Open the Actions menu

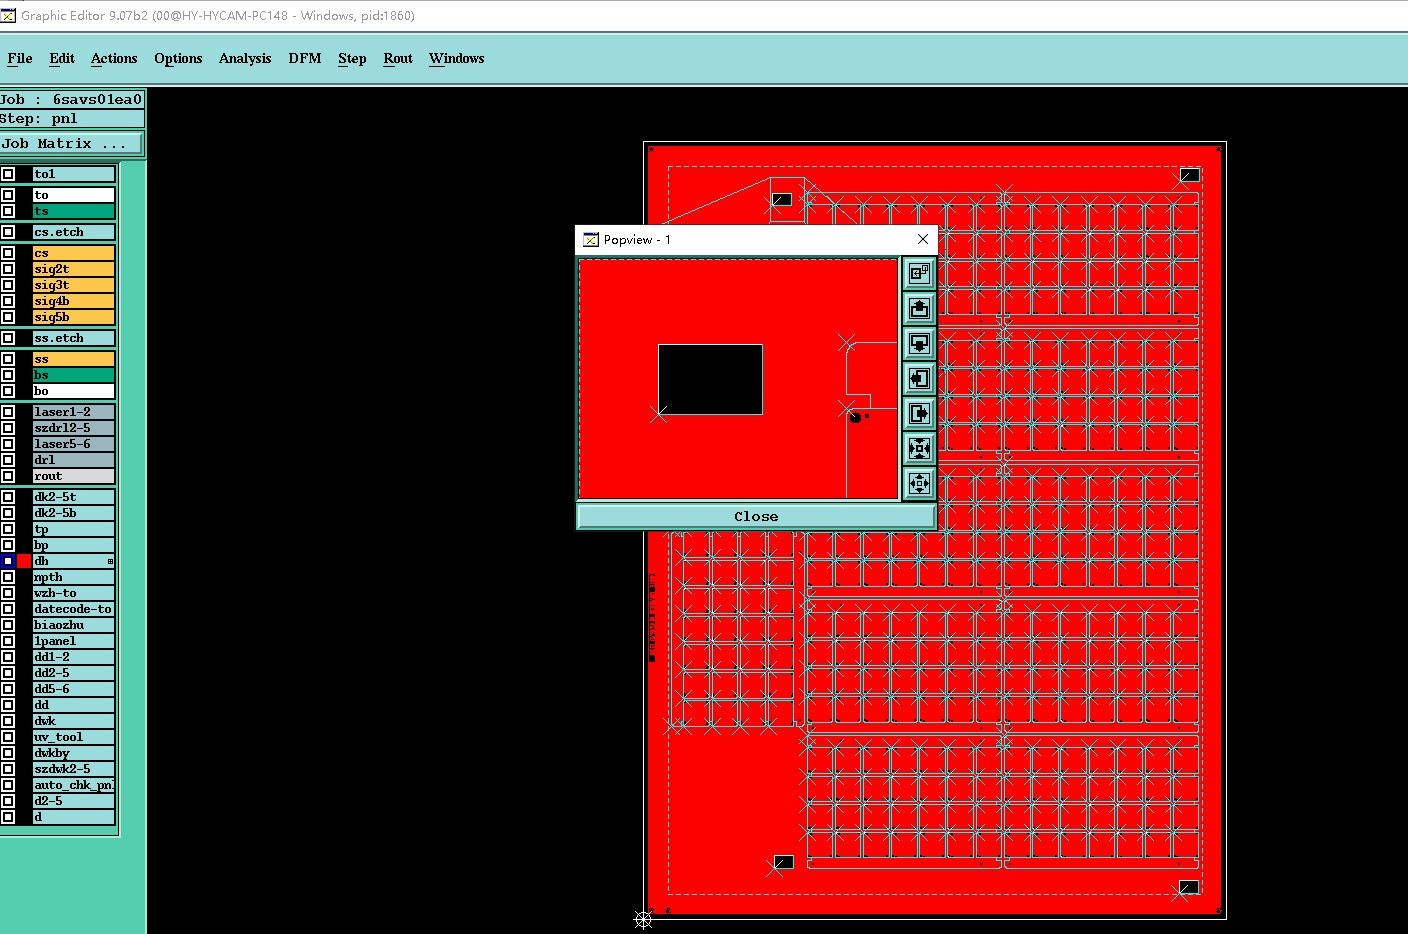click(x=114, y=58)
